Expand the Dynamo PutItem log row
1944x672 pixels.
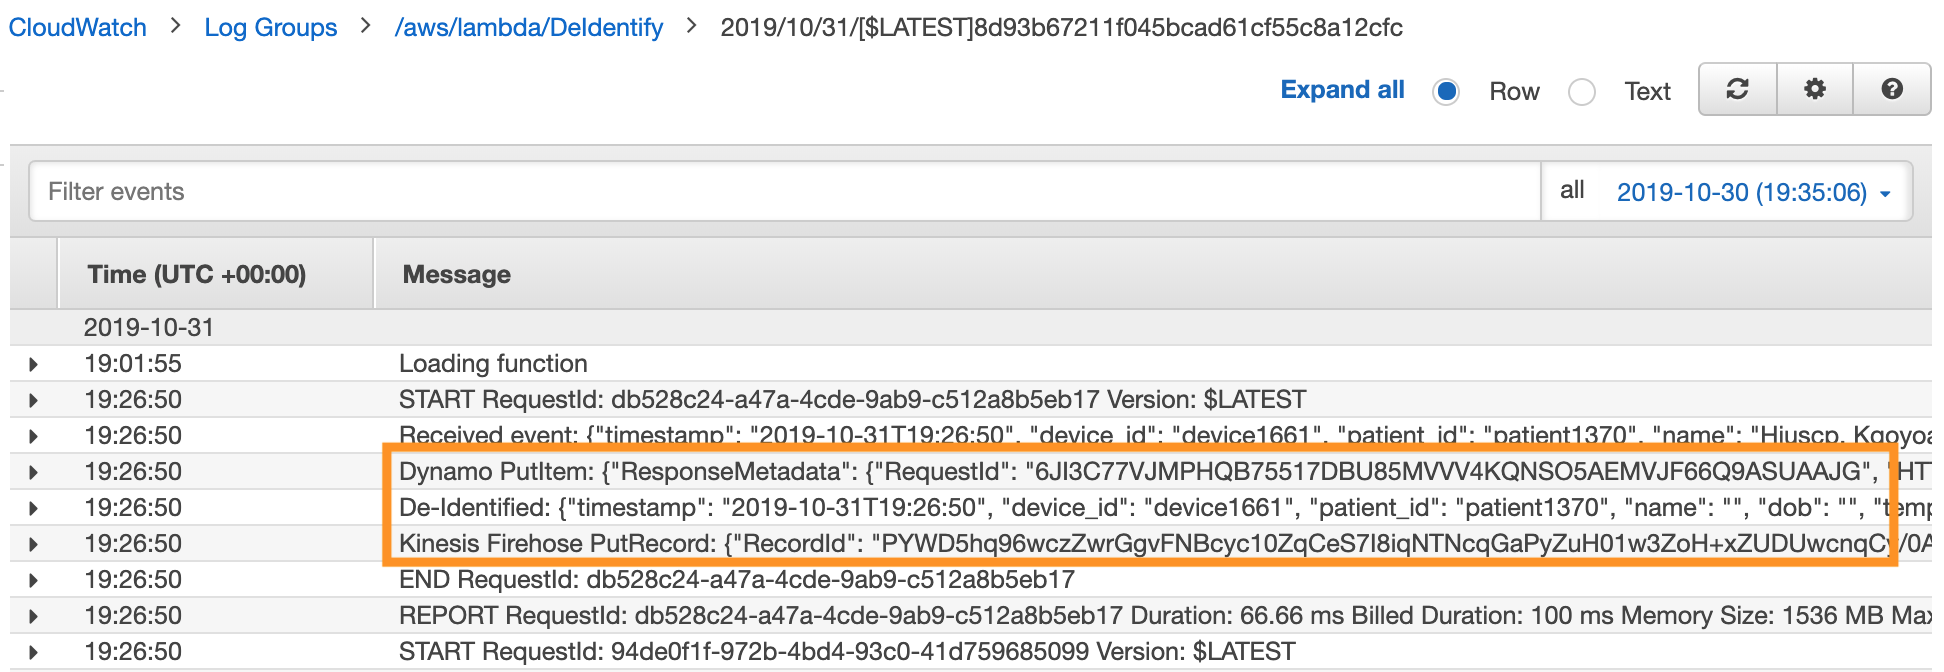[x=33, y=472]
